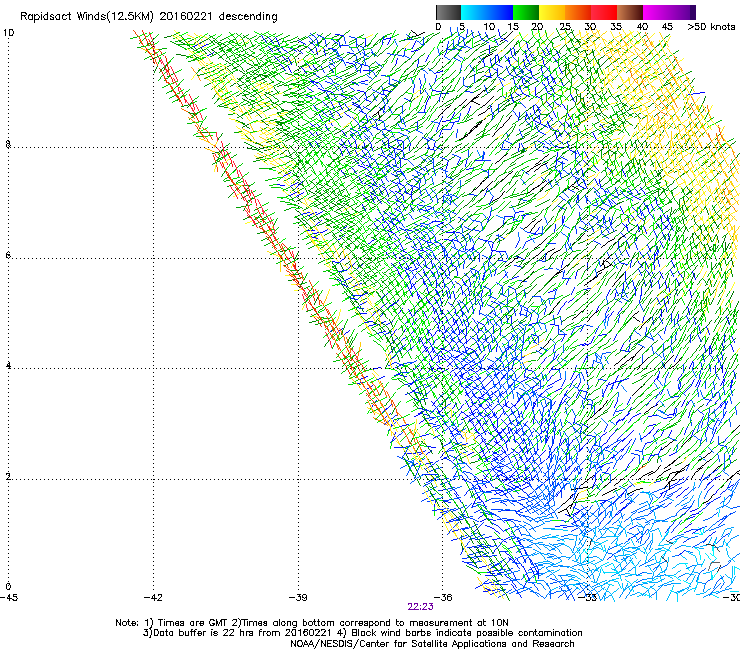Viewport: 740px width, 650px height.
Task: Select the latitude axis label '6'
Action: point(8,255)
